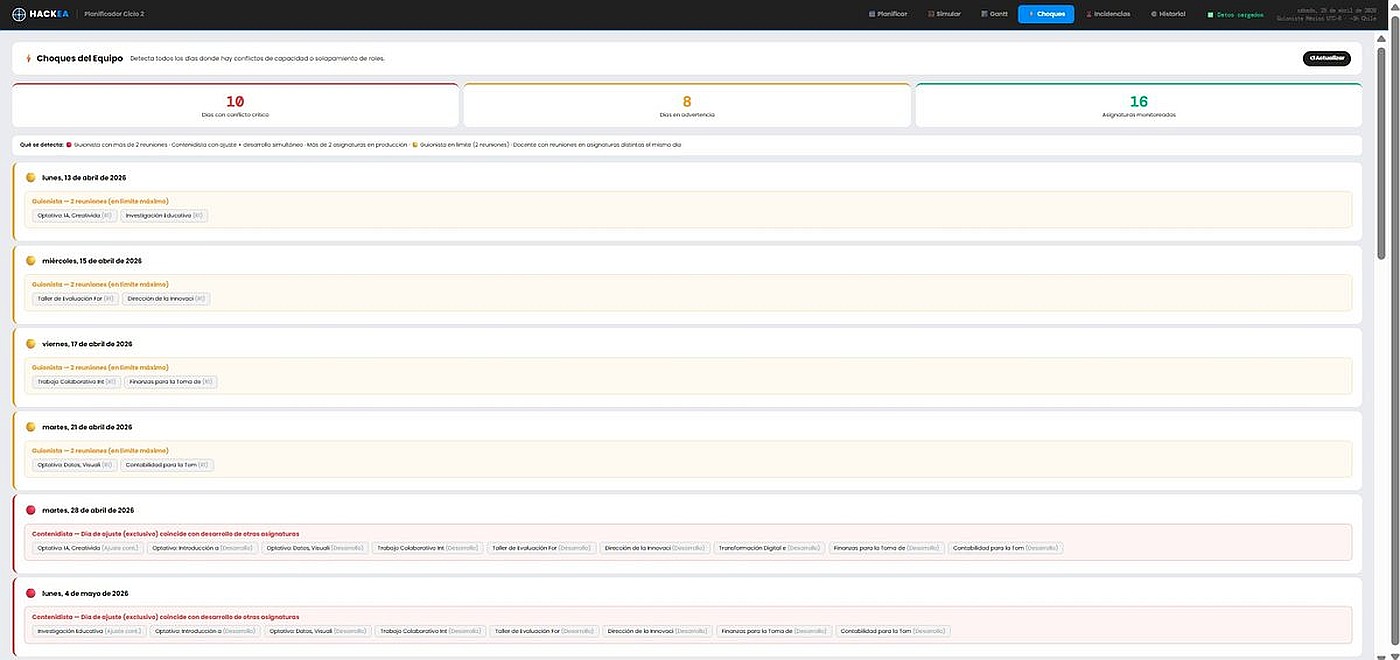Viewport: 1400px width, 660px height.
Task: Click the viernes, 17 de abril de 2026 heading
Action: [87, 343]
